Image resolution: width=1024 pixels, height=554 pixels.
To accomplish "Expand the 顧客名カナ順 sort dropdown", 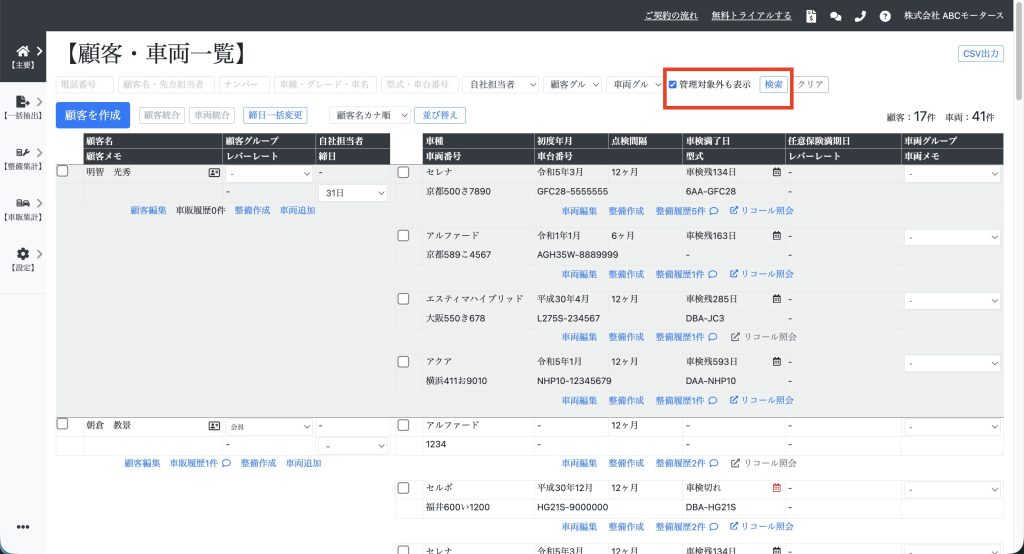I will [x=371, y=116].
